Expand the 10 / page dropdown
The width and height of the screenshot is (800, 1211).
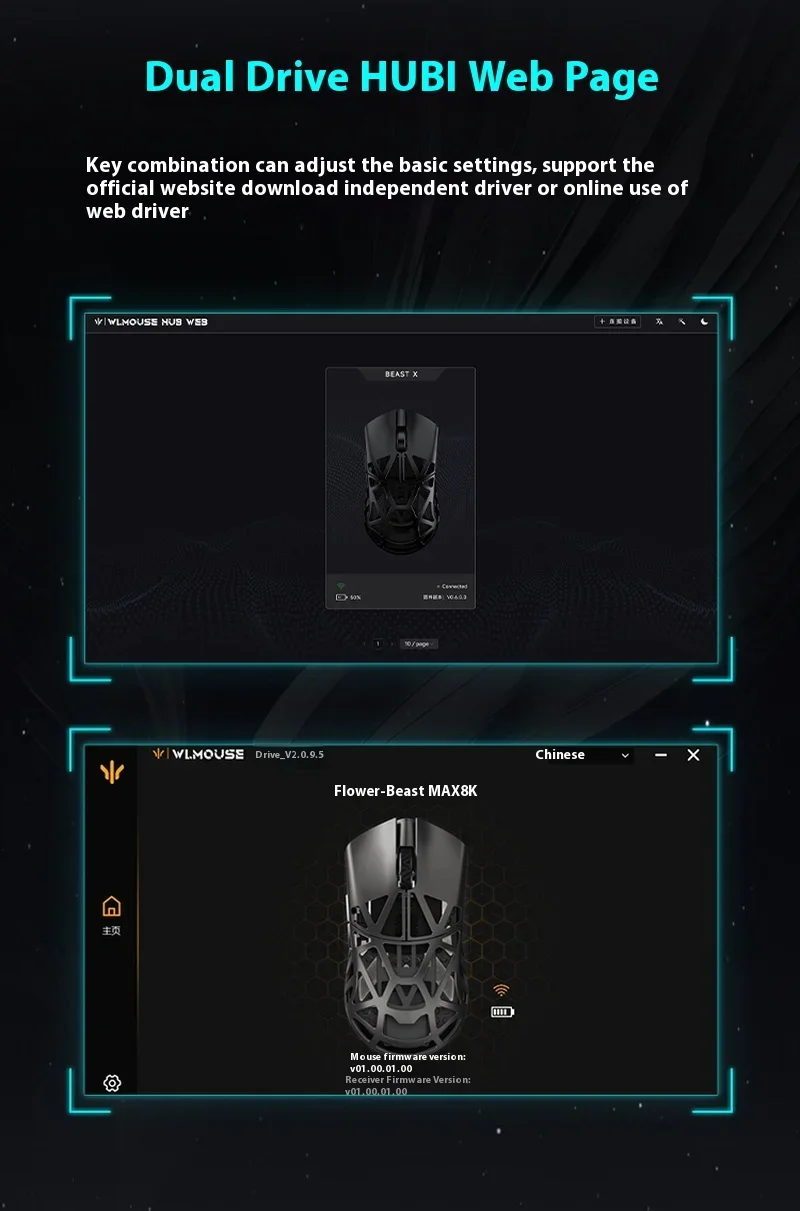(x=418, y=644)
